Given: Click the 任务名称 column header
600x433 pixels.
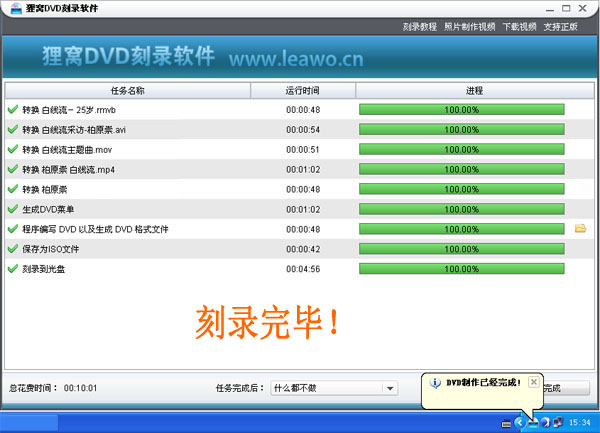Looking at the screenshot, I should point(128,91).
